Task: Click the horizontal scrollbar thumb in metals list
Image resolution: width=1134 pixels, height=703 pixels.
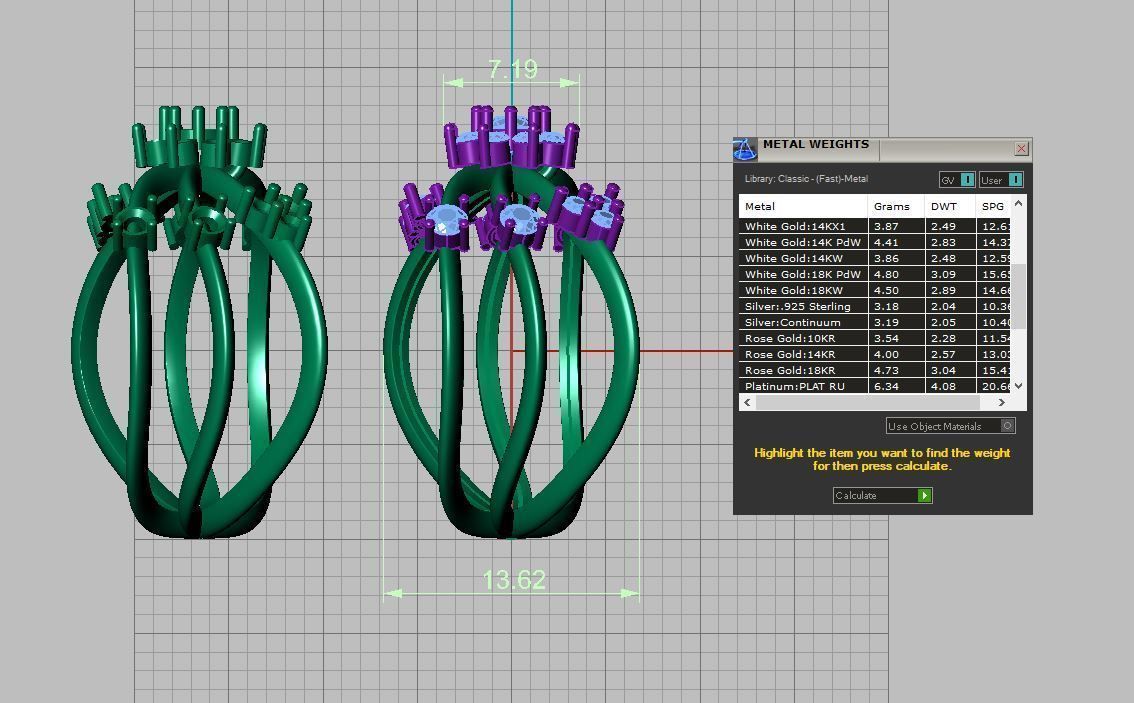Action: pos(867,402)
